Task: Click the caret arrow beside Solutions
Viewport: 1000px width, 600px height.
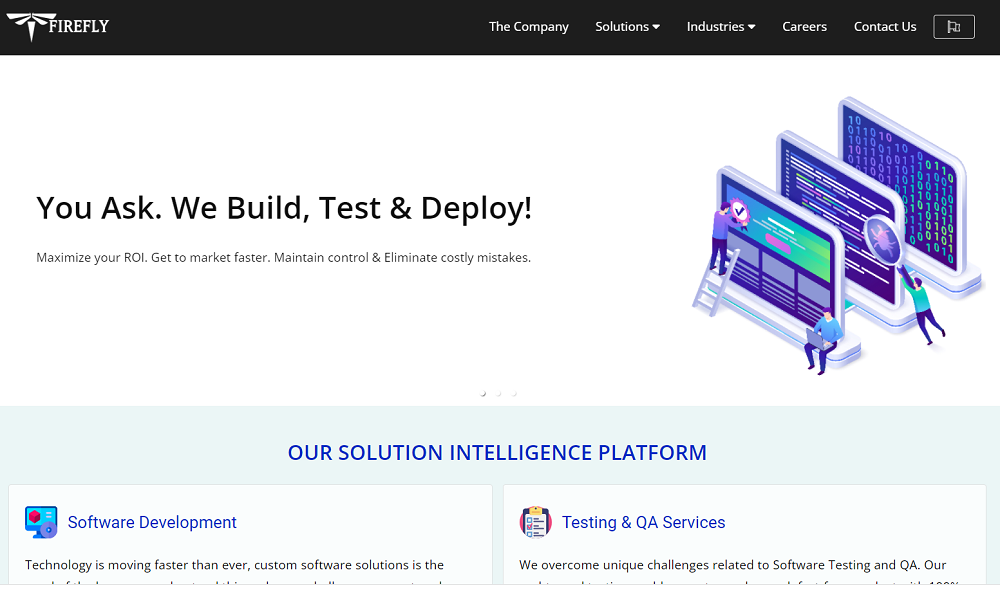Action: 656,27
